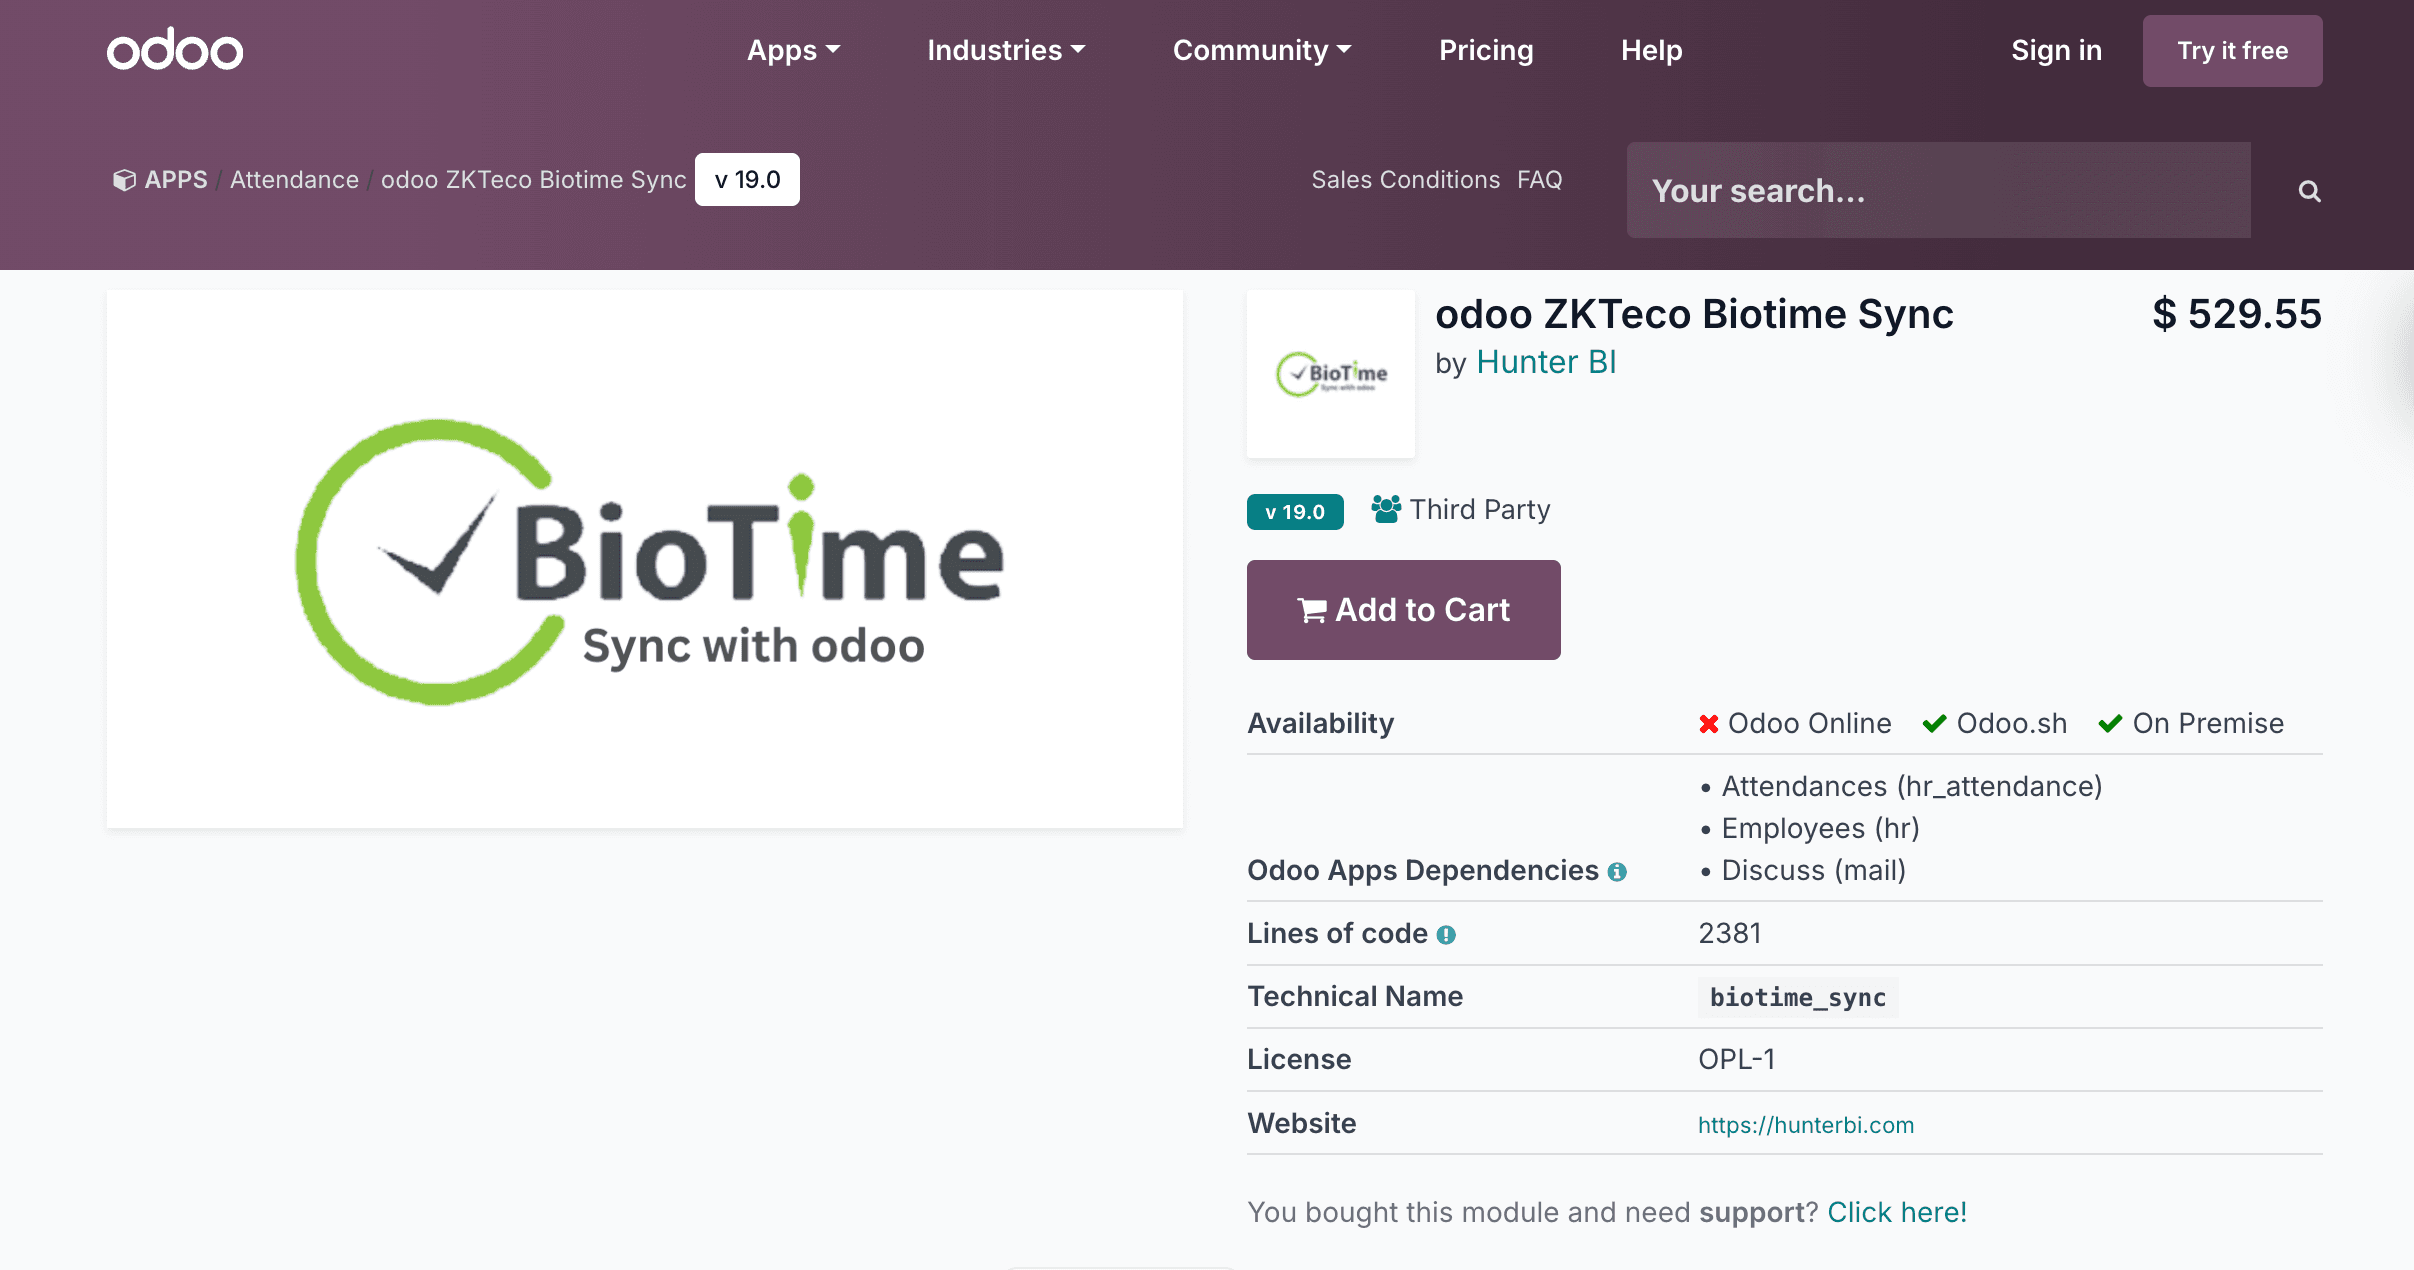
Task: Expand the Industries dropdown menu
Action: point(1006,50)
